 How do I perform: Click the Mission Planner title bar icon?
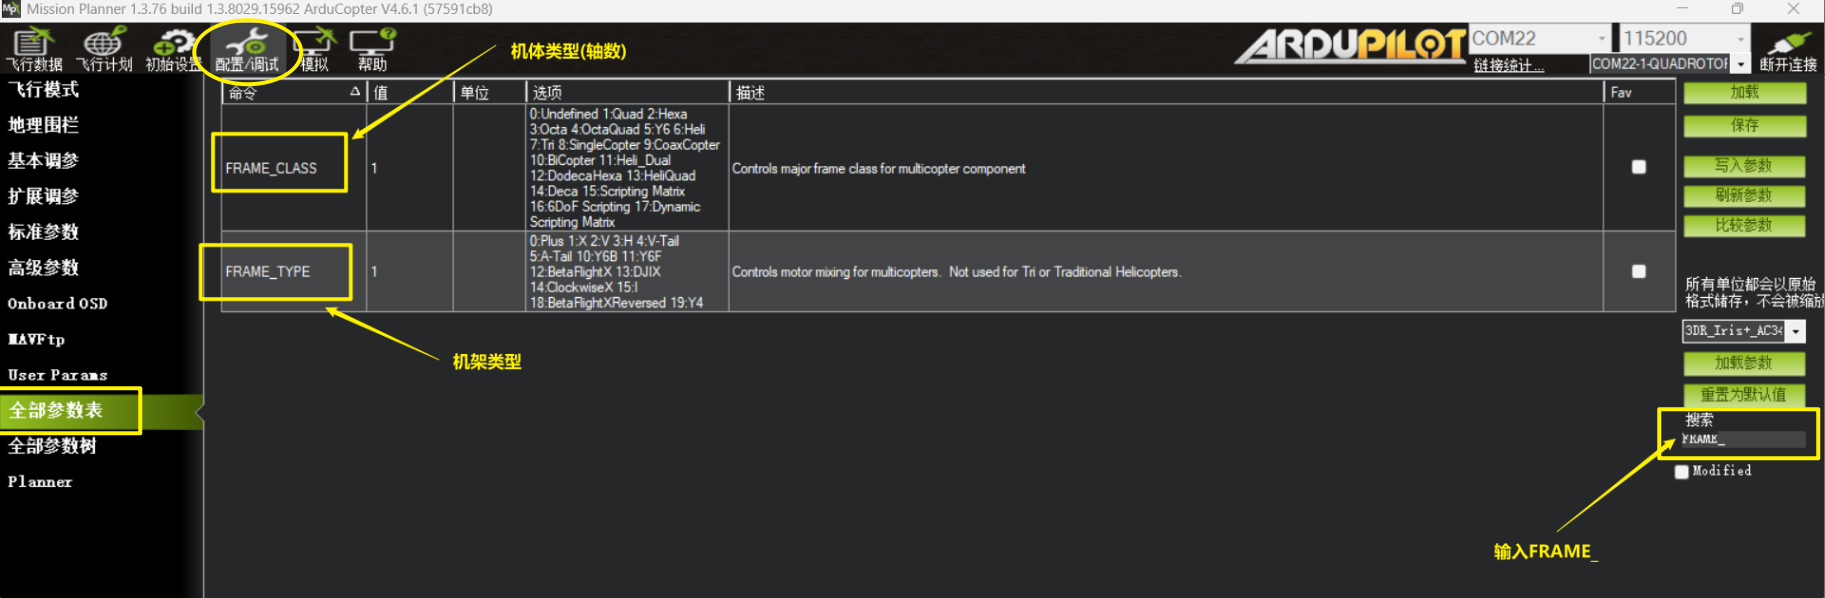click(11, 9)
